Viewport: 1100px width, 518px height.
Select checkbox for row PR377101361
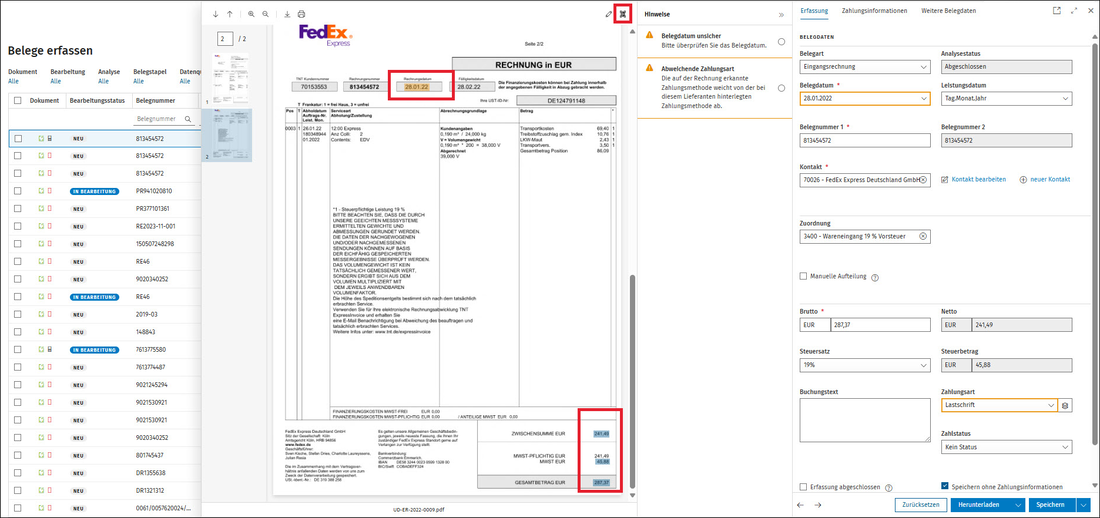point(18,208)
